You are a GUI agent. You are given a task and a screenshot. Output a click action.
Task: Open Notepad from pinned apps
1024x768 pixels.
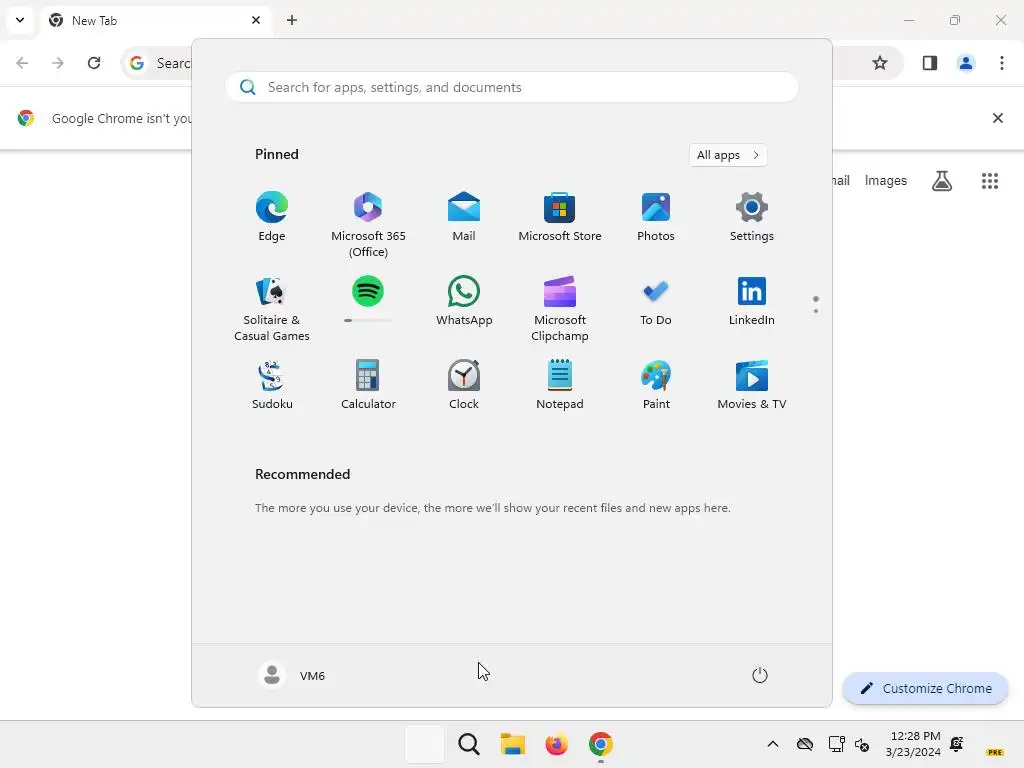tap(560, 385)
